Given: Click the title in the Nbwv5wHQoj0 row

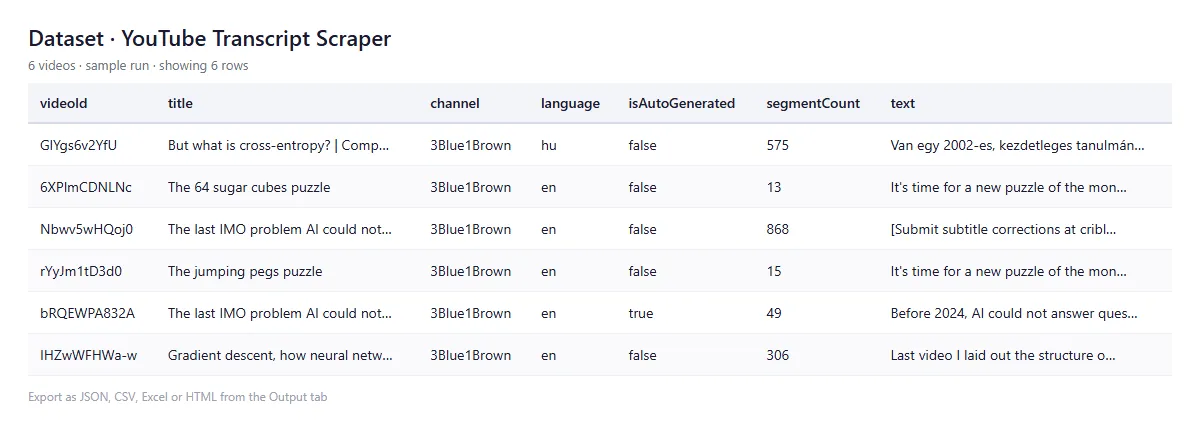Looking at the screenshot, I should tap(280, 229).
